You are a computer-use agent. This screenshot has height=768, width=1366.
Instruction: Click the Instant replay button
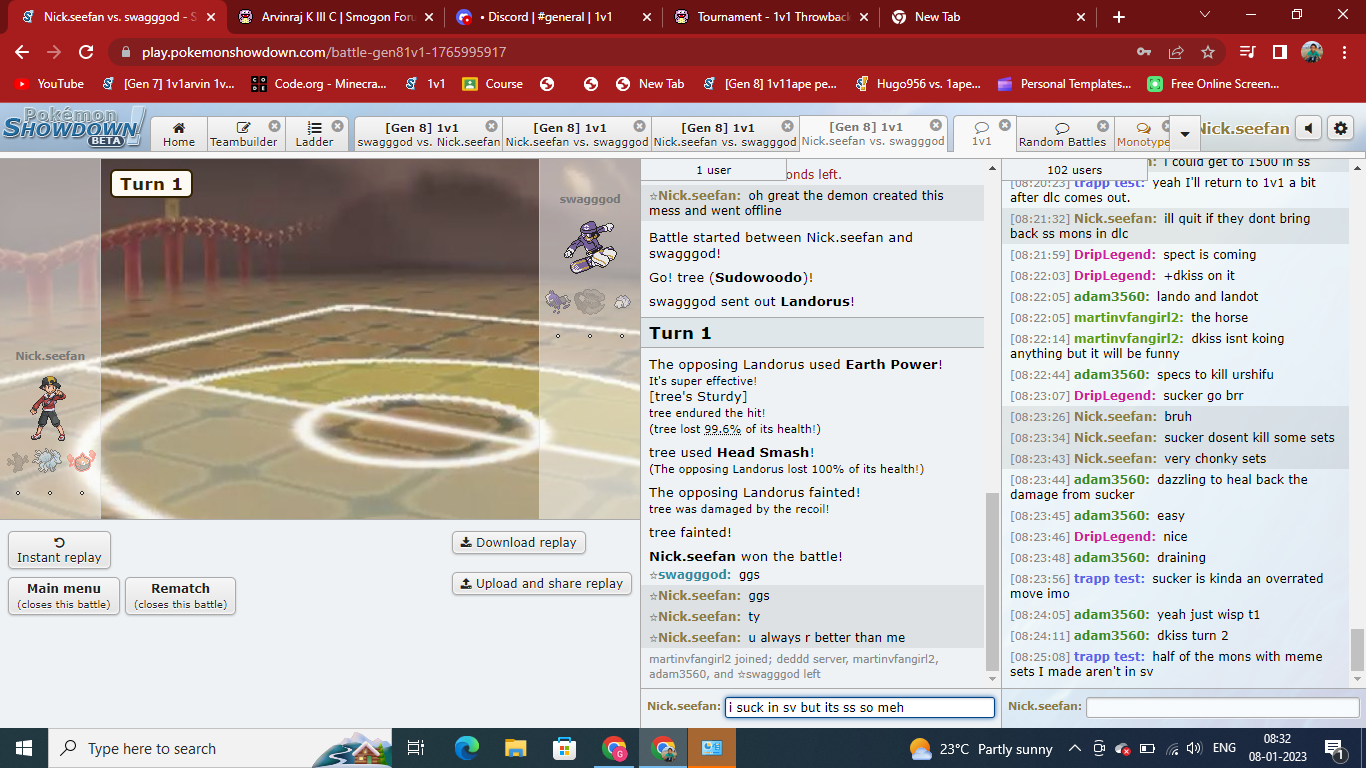point(59,550)
